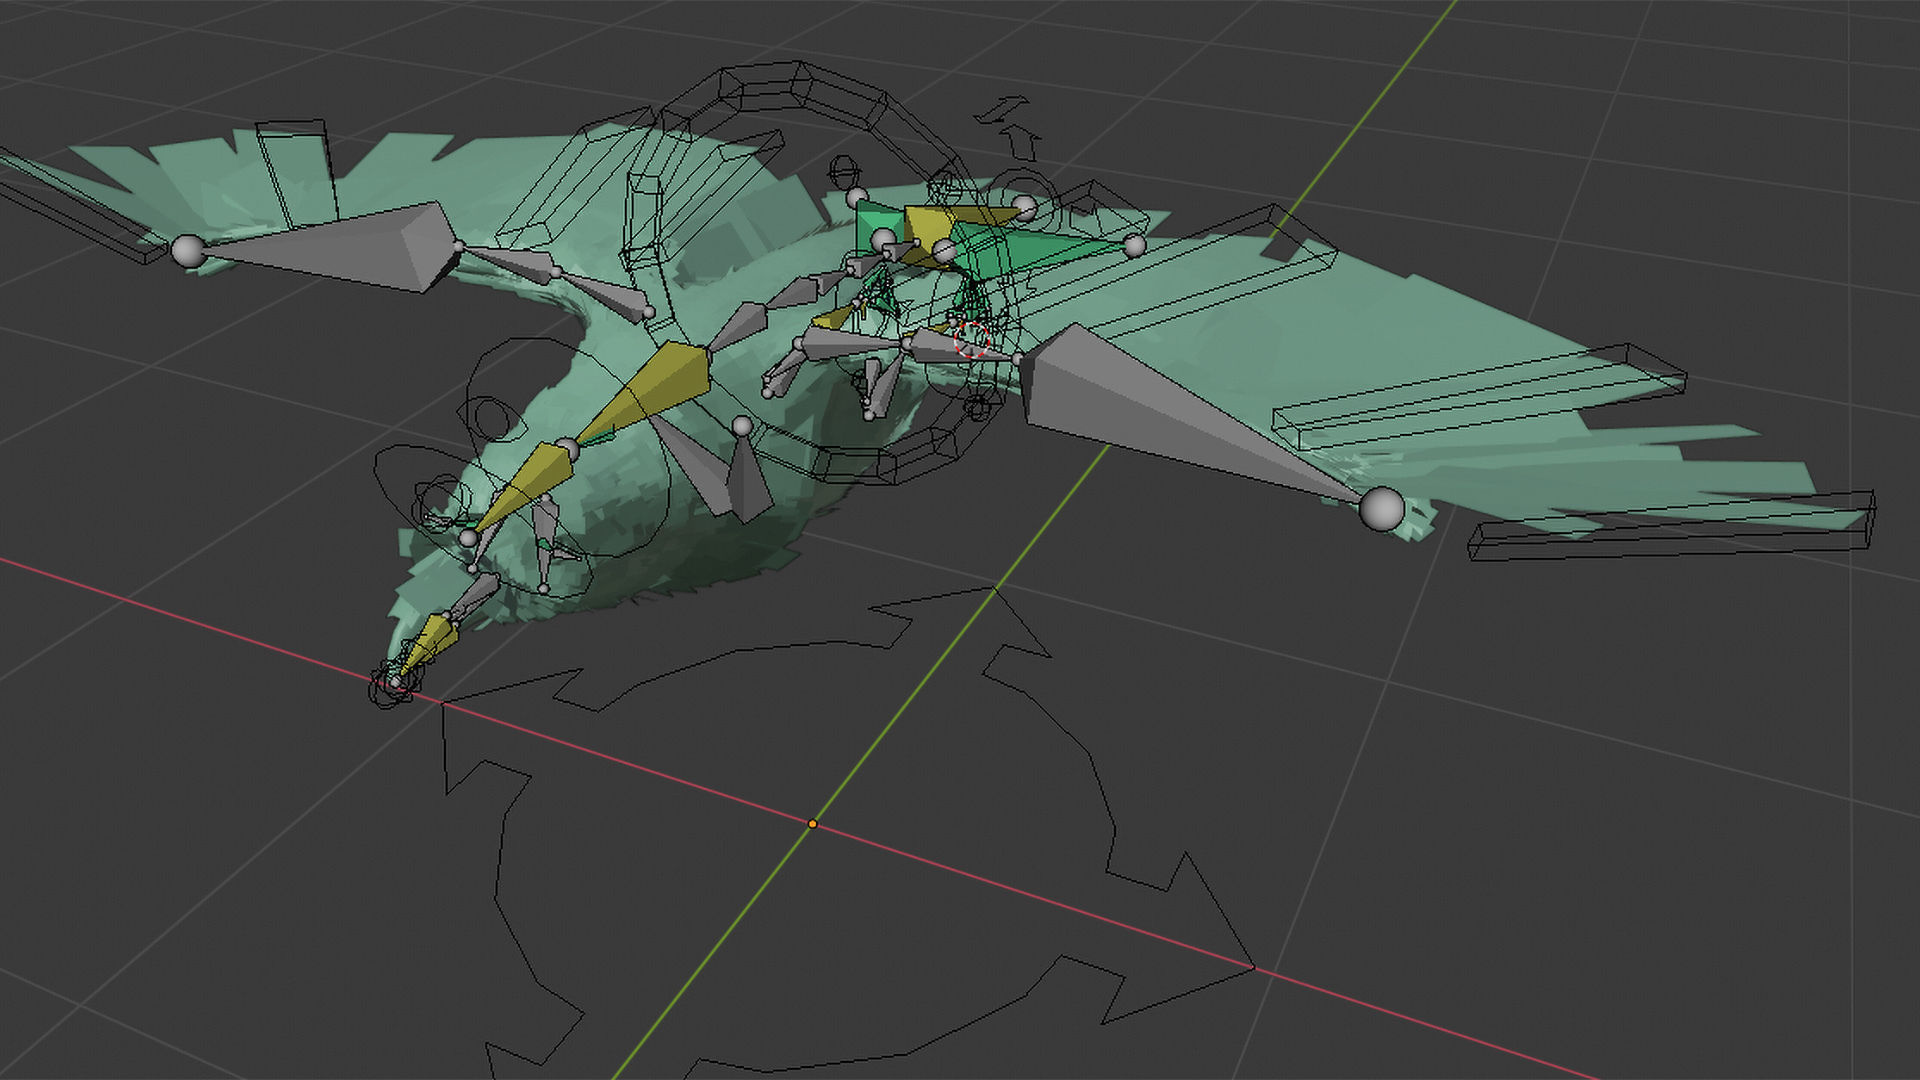The width and height of the screenshot is (1920, 1080).
Task: Select the wireframe box control at the far right feather tip
Action: 1670,525
